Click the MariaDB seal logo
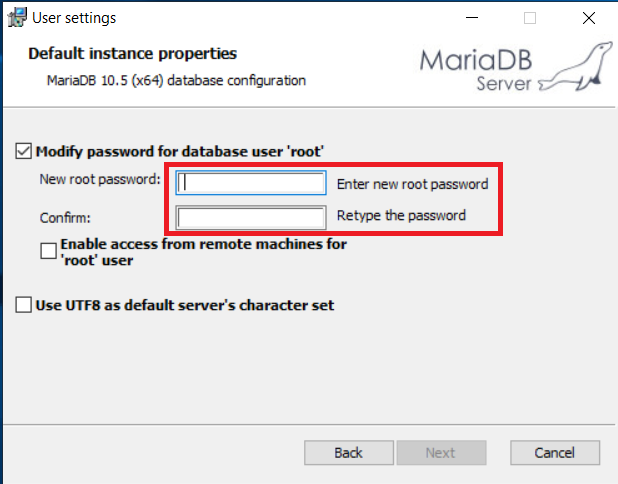 pyautogui.click(x=576, y=66)
